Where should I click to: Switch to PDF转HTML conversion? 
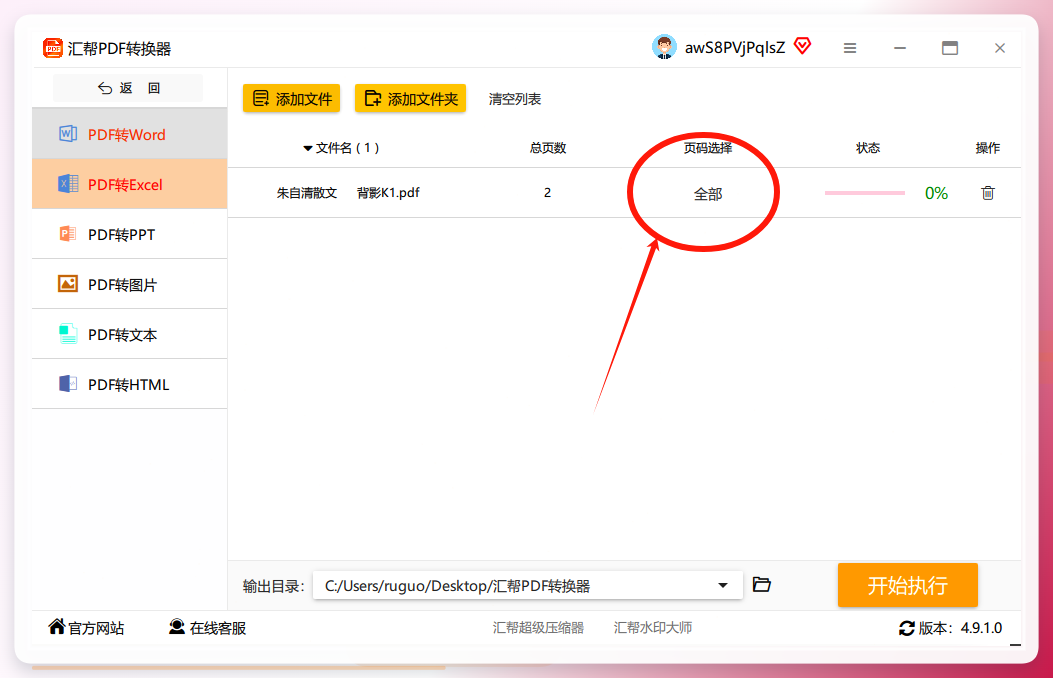130,384
